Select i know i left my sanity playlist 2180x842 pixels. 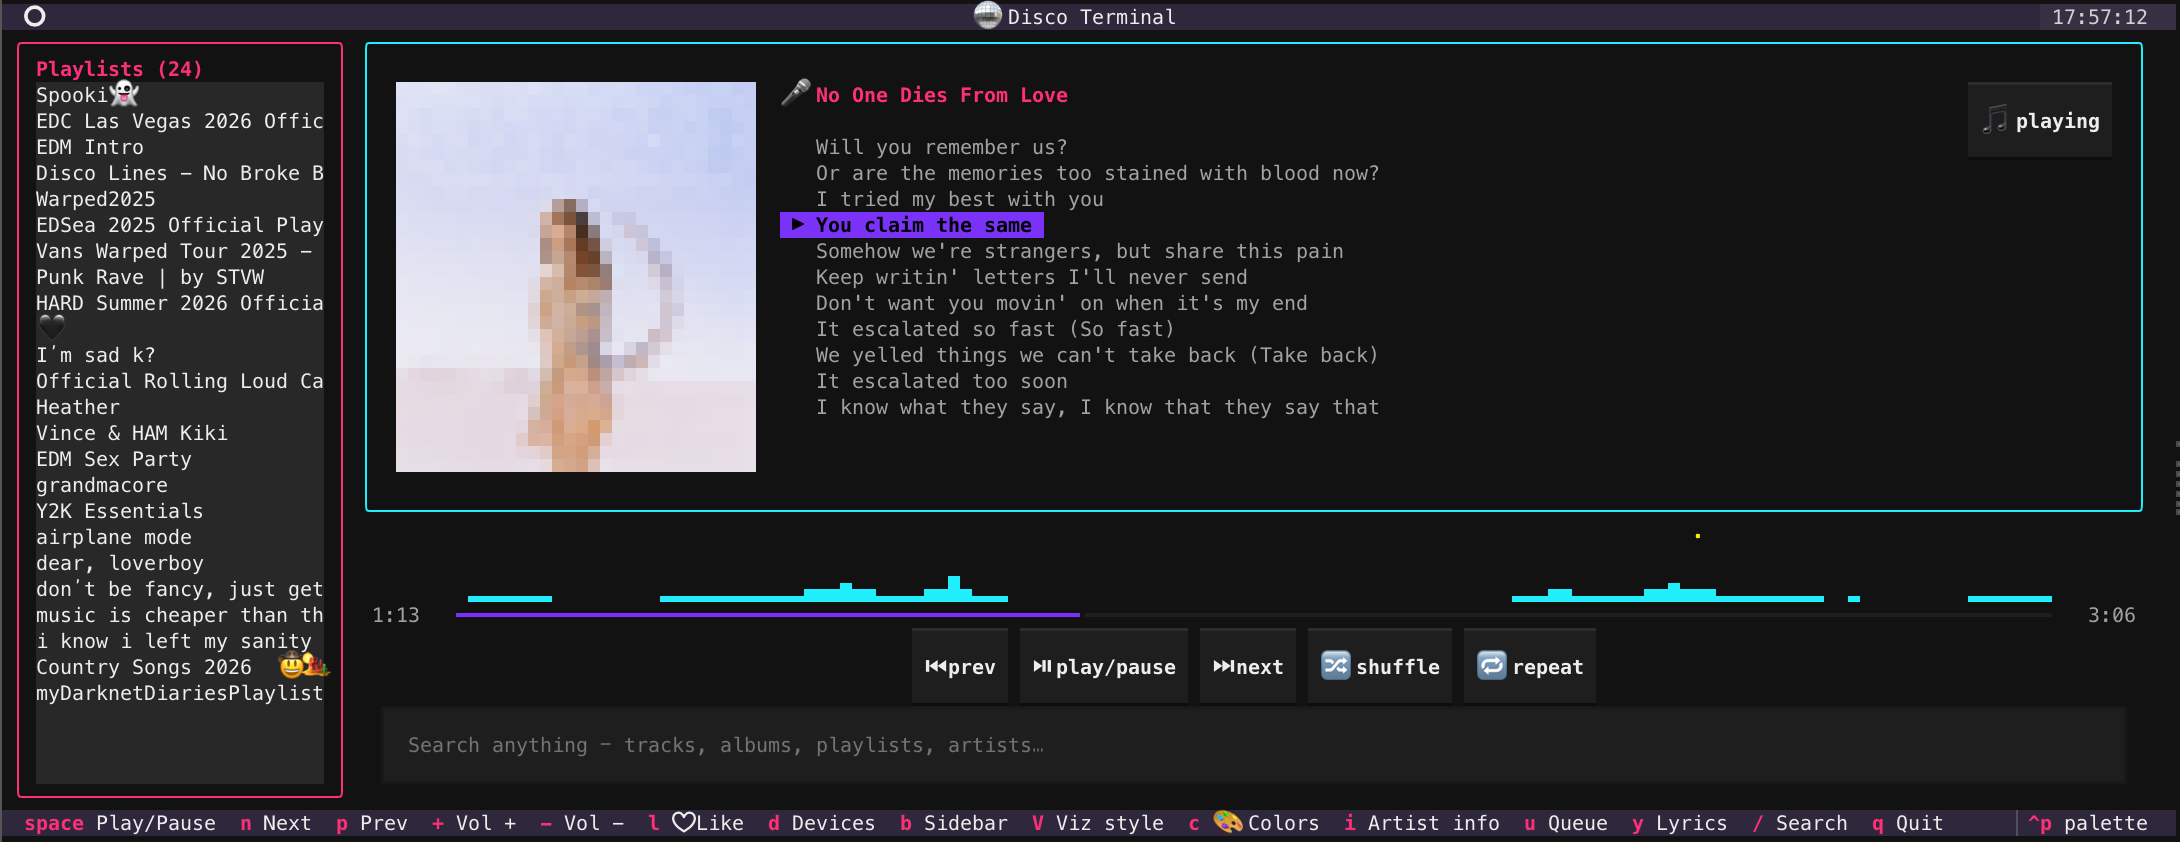[180, 641]
